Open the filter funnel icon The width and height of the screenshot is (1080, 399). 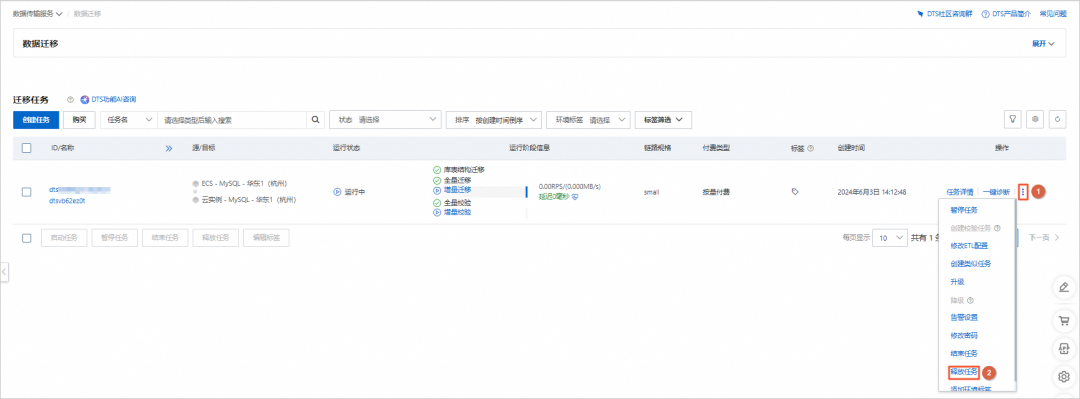coord(1012,119)
